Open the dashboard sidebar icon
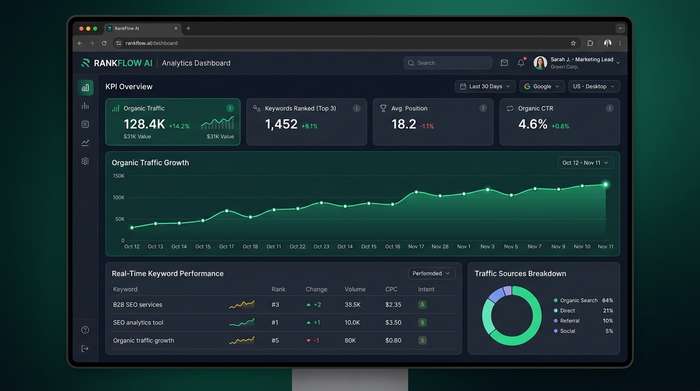The width and height of the screenshot is (700, 391). point(86,87)
